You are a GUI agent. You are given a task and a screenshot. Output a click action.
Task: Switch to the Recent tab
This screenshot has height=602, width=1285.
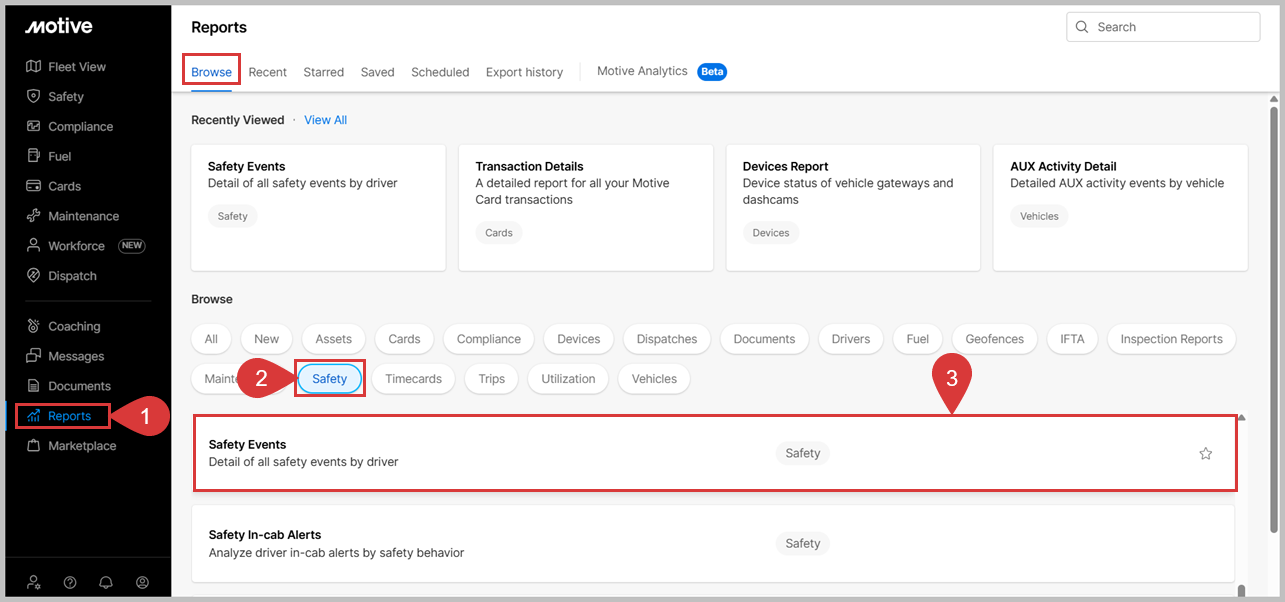point(268,72)
